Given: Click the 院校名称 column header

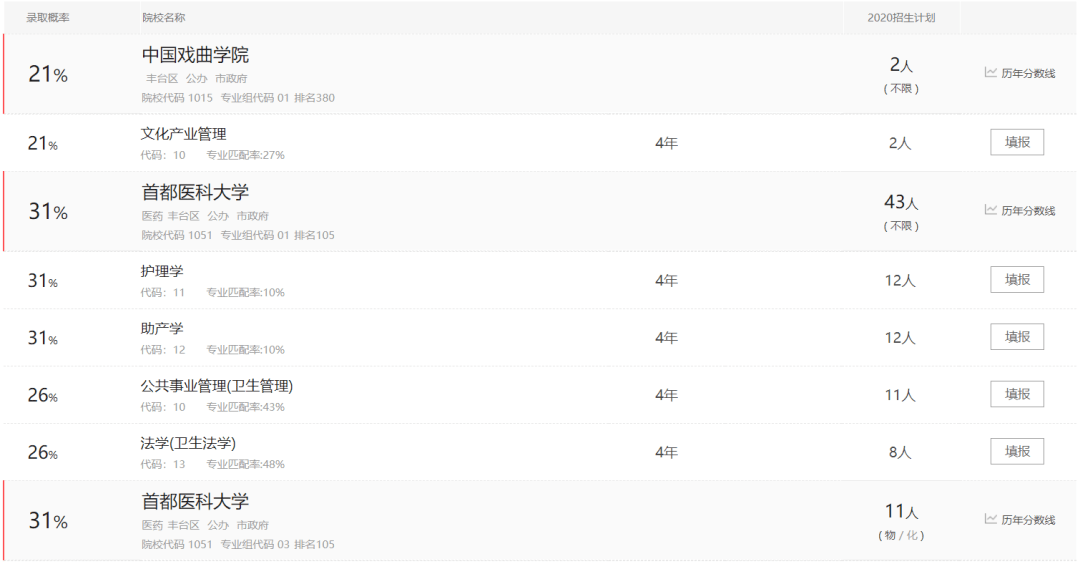Looking at the screenshot, I should [163, 18].
